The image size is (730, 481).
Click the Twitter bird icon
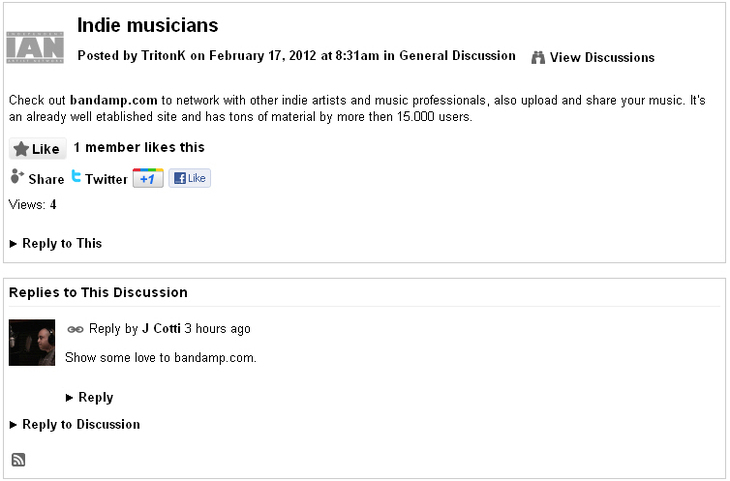[76, 176]
